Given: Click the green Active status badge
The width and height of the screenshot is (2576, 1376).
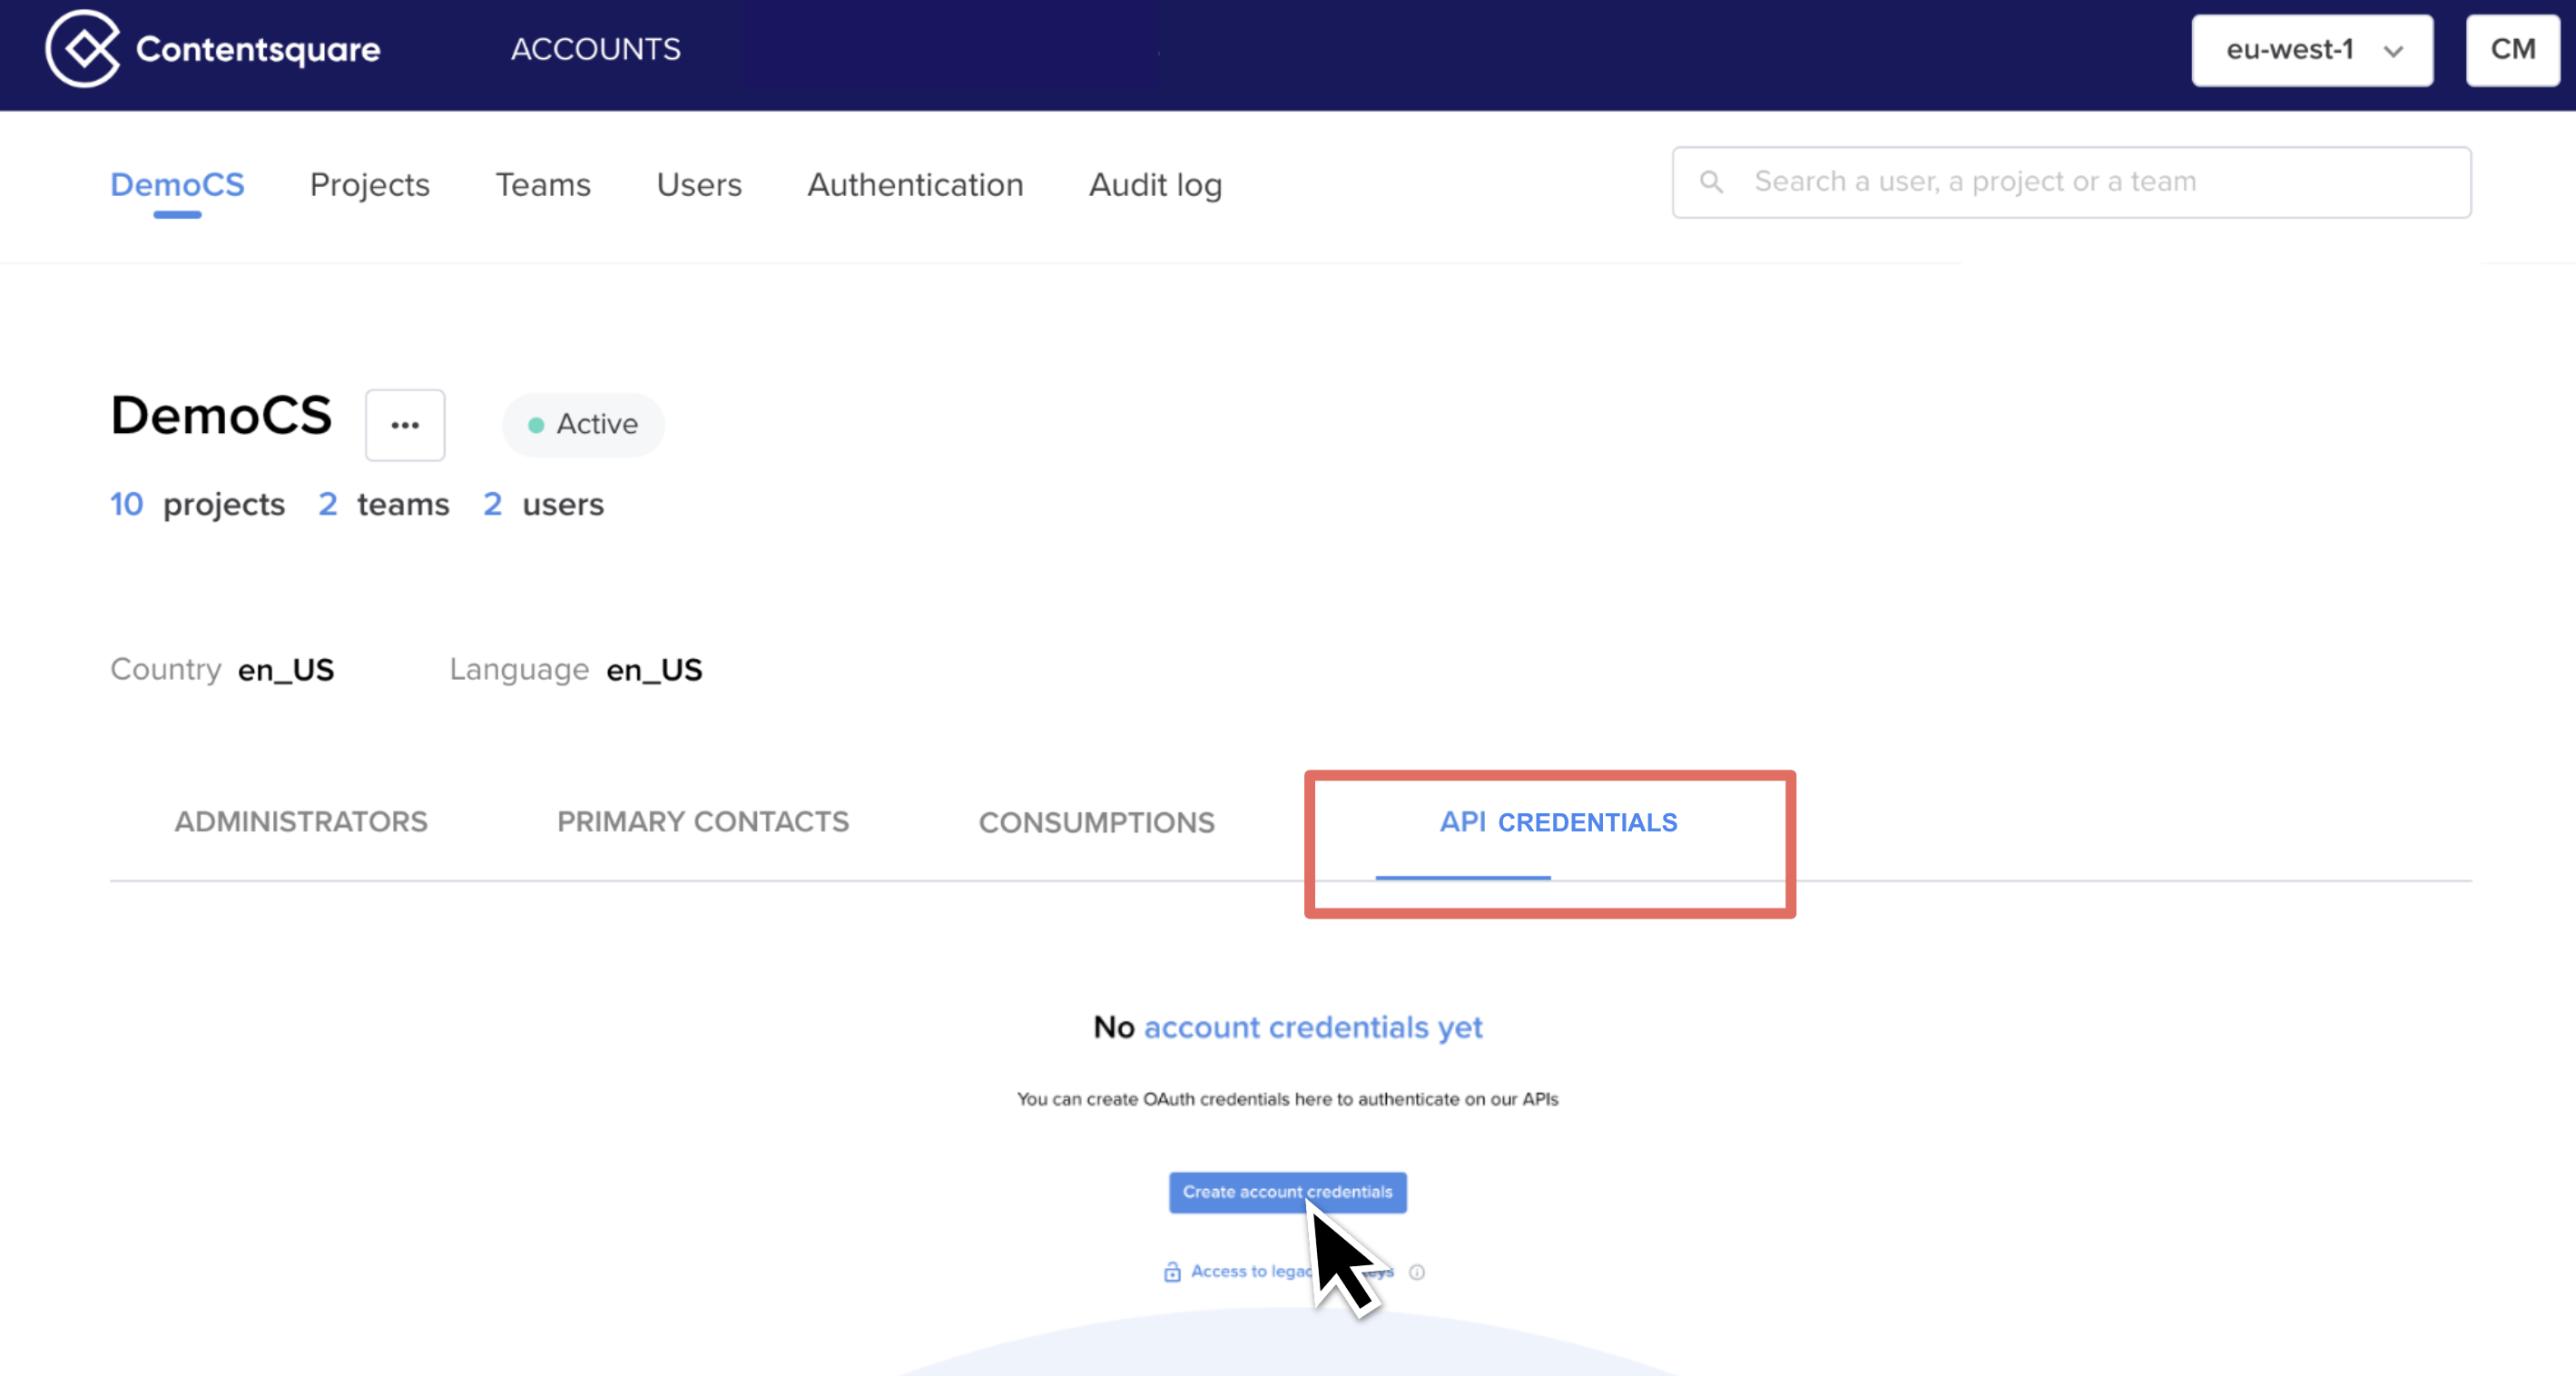Looking at the screenshot, I should [583, 424].
